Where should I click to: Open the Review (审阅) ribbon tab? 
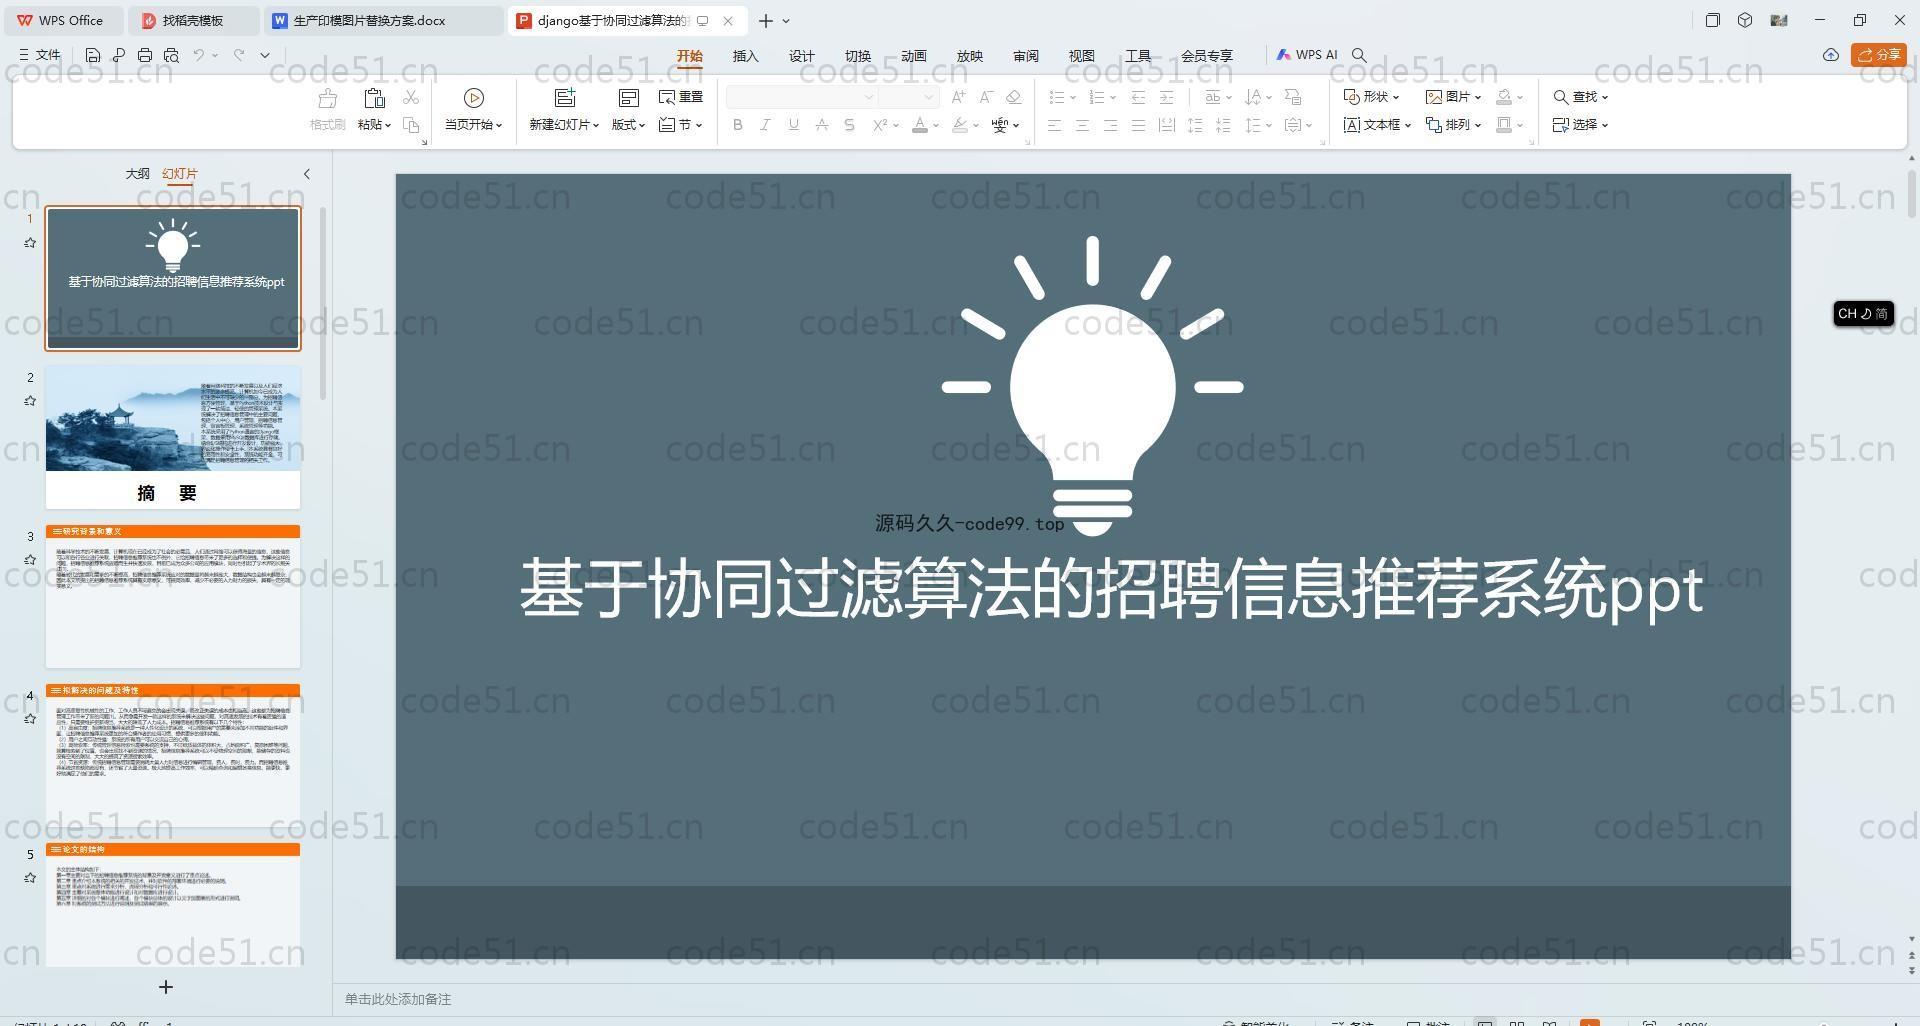pyautogui.click(x=1026, y=56)
